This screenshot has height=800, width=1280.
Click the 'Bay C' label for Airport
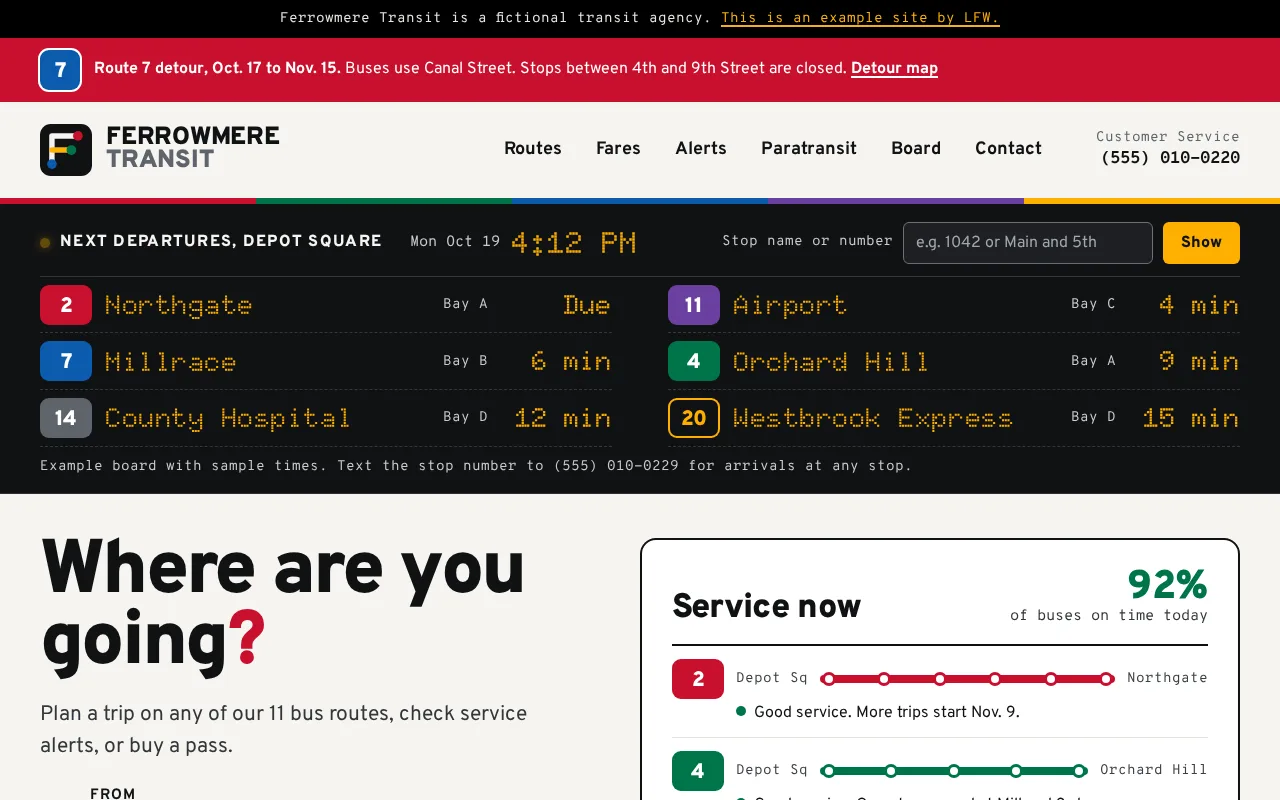1093,303
